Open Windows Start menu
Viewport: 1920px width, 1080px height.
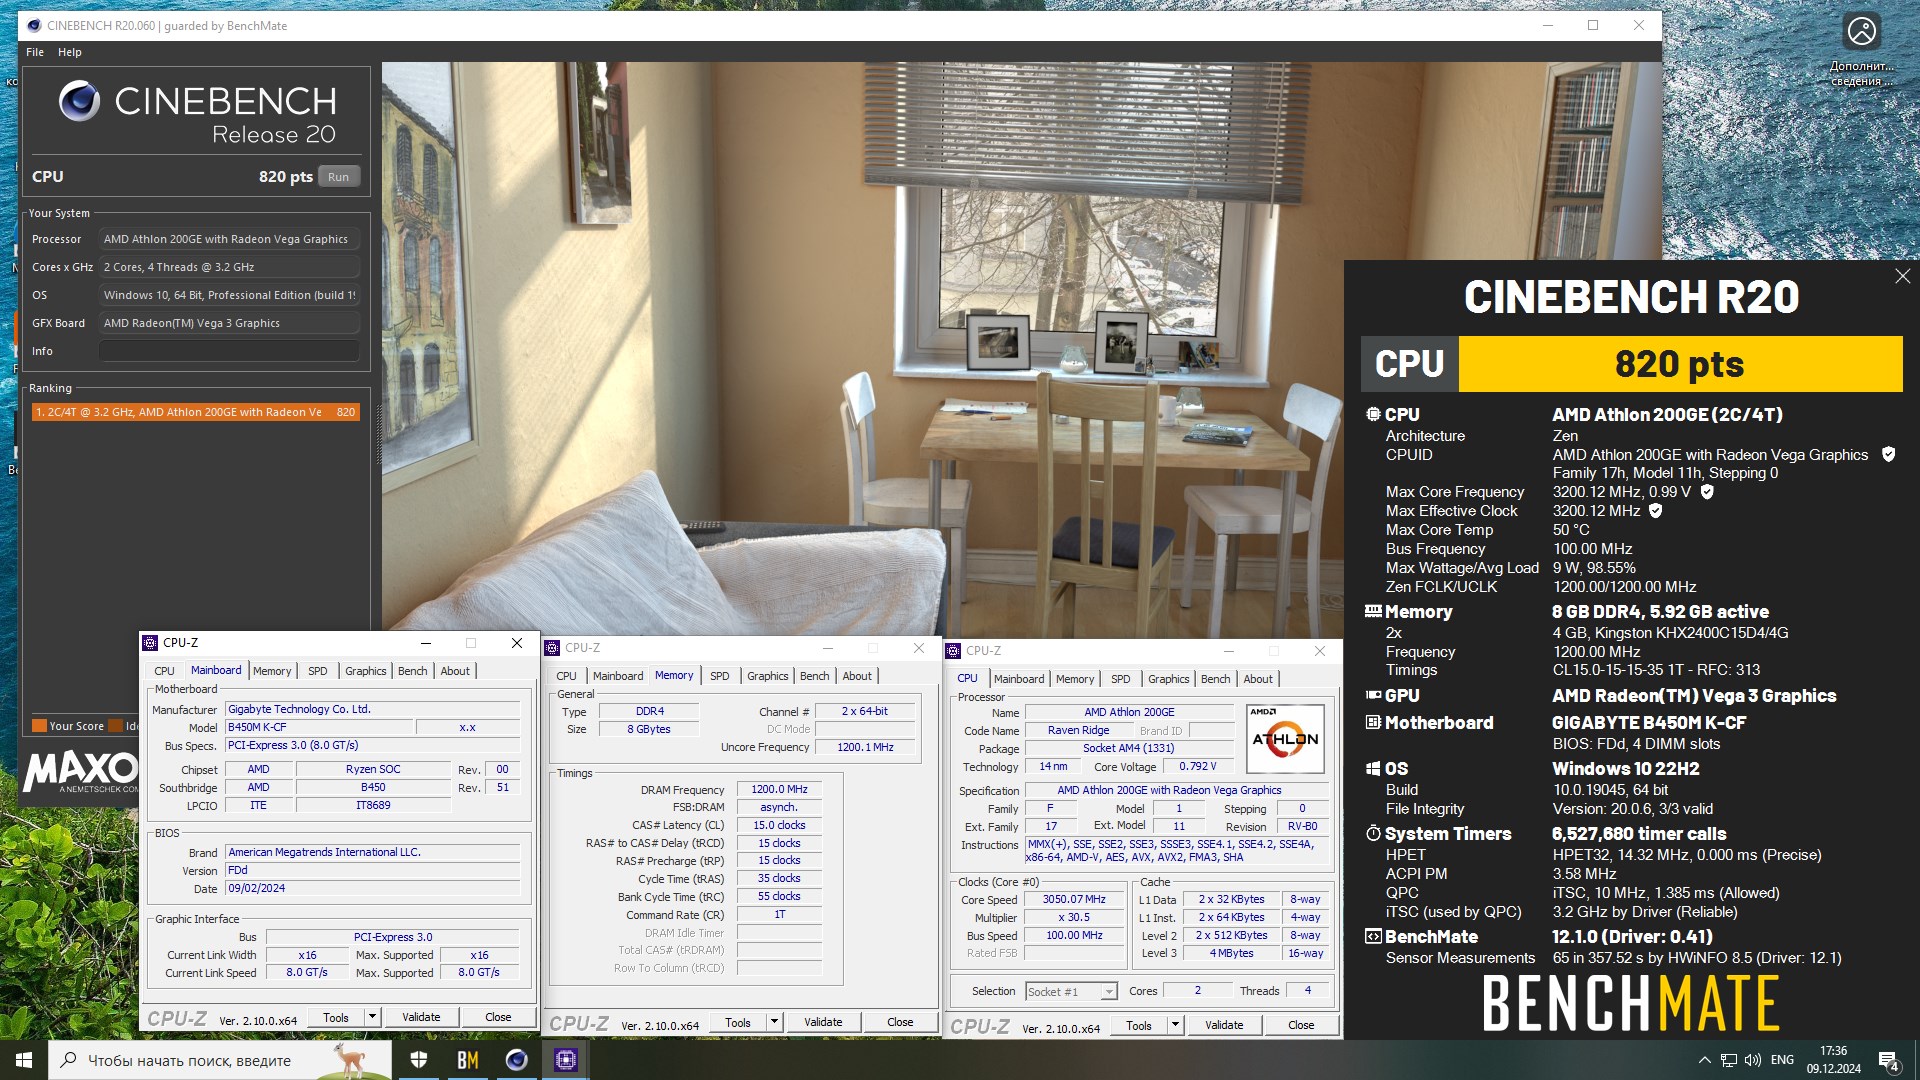point(24,1060)
